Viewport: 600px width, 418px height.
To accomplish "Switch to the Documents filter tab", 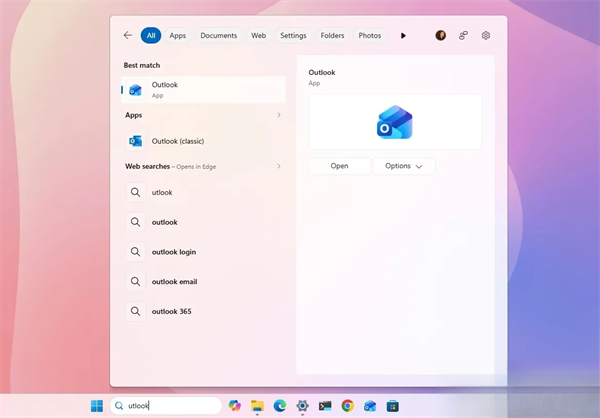I will (x=218, y=36).
